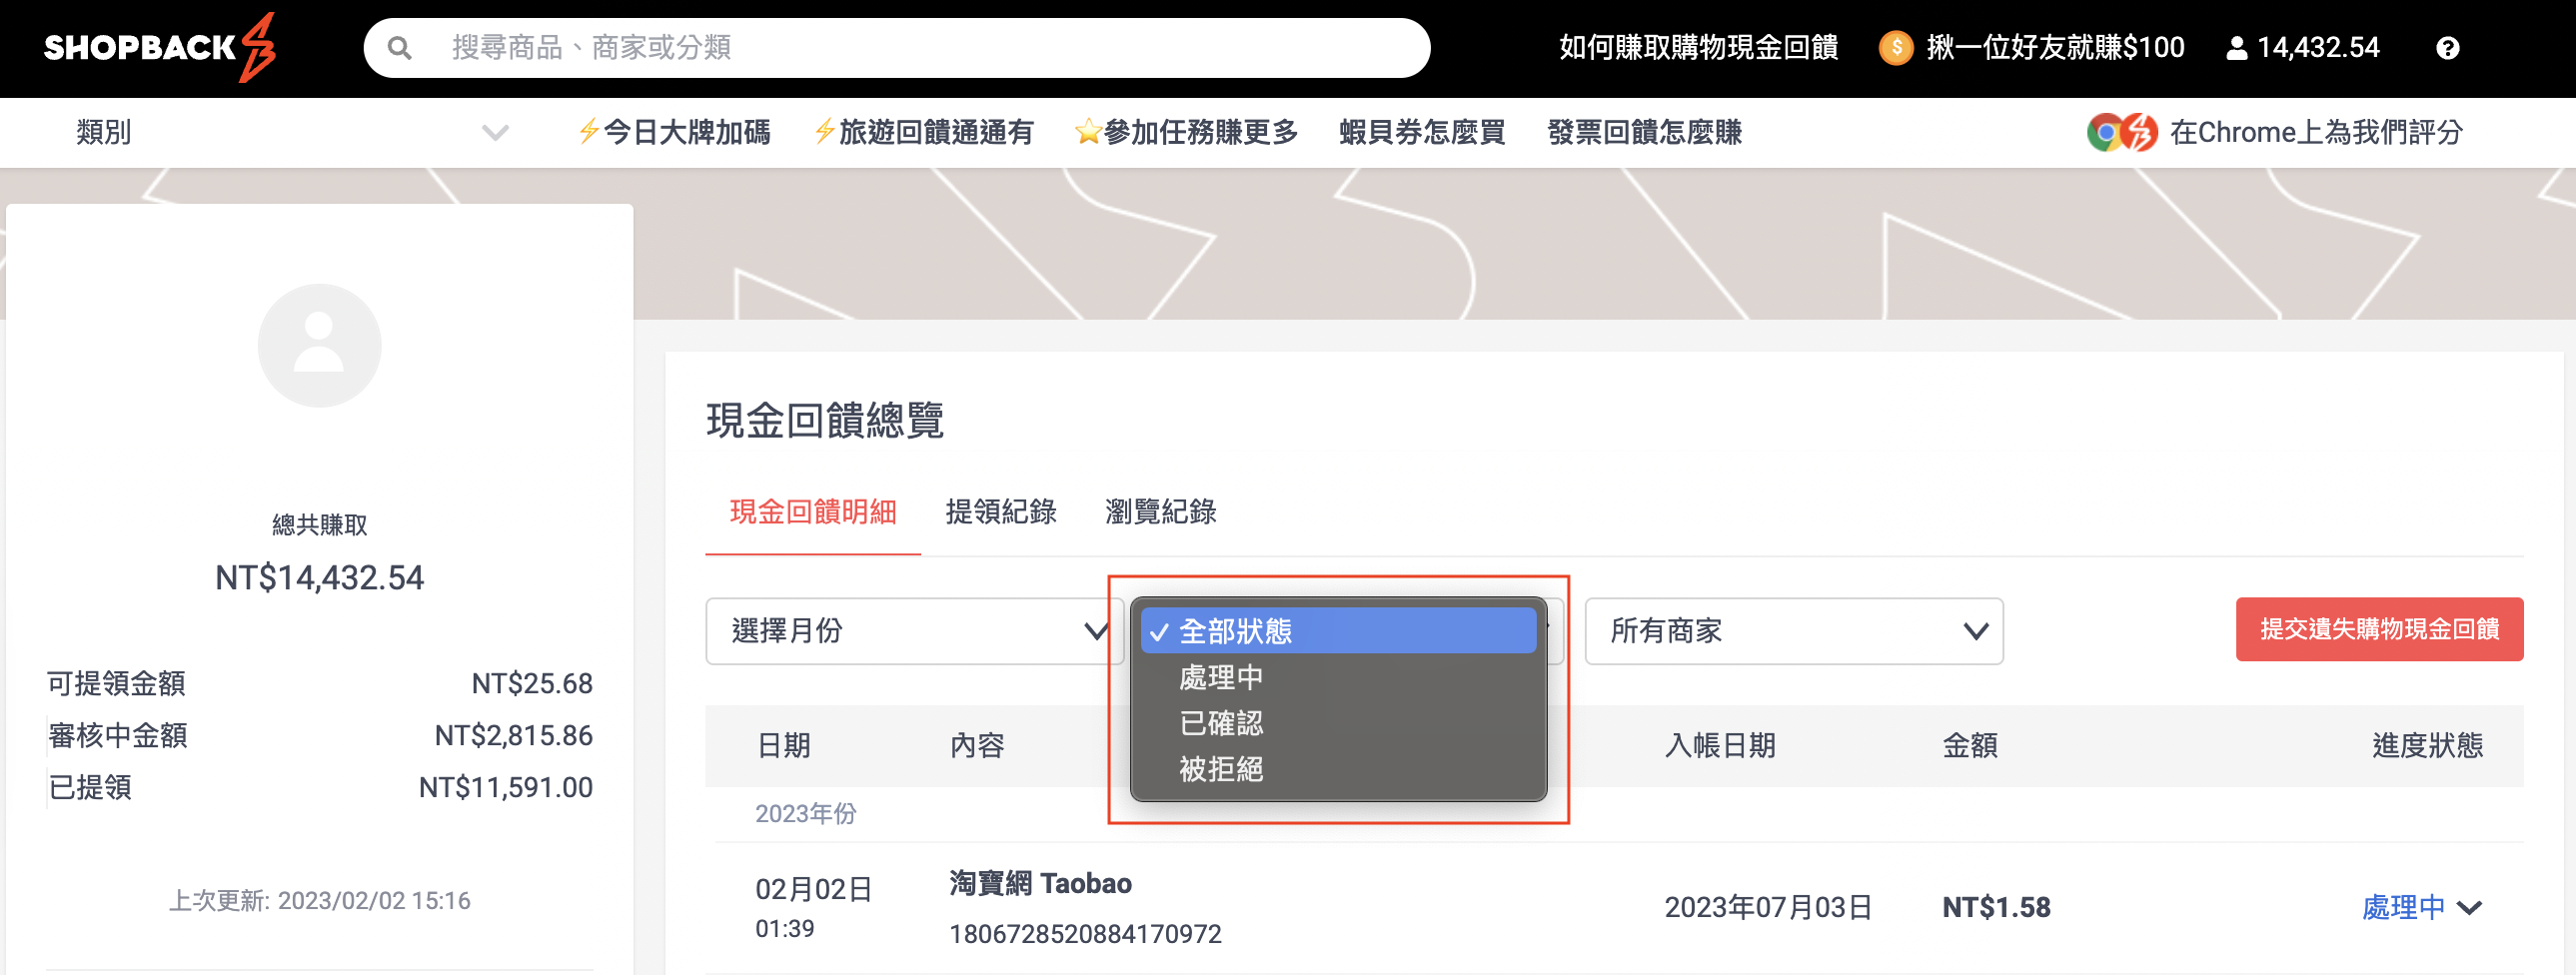This screenshot has width=2576, height=975.
Task: Click posting date 2023年07月03日
Action: 1768,908
